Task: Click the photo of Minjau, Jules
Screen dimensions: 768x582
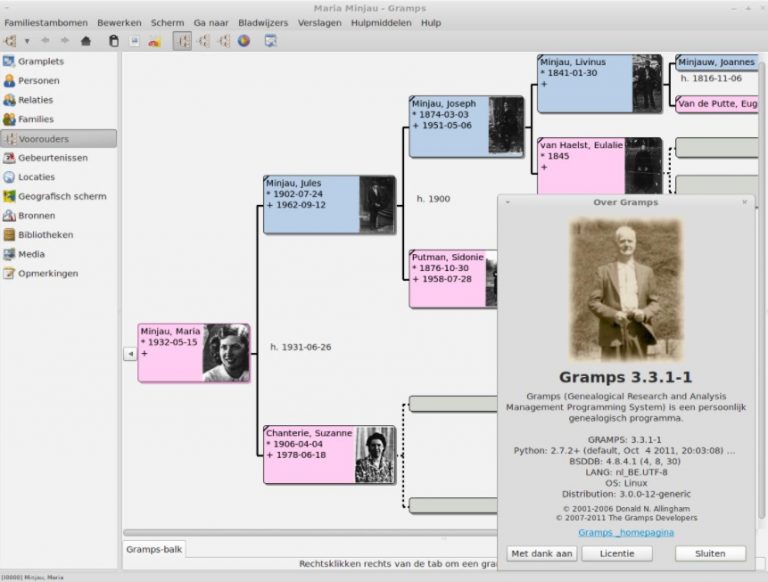Action: pos(377,205)
